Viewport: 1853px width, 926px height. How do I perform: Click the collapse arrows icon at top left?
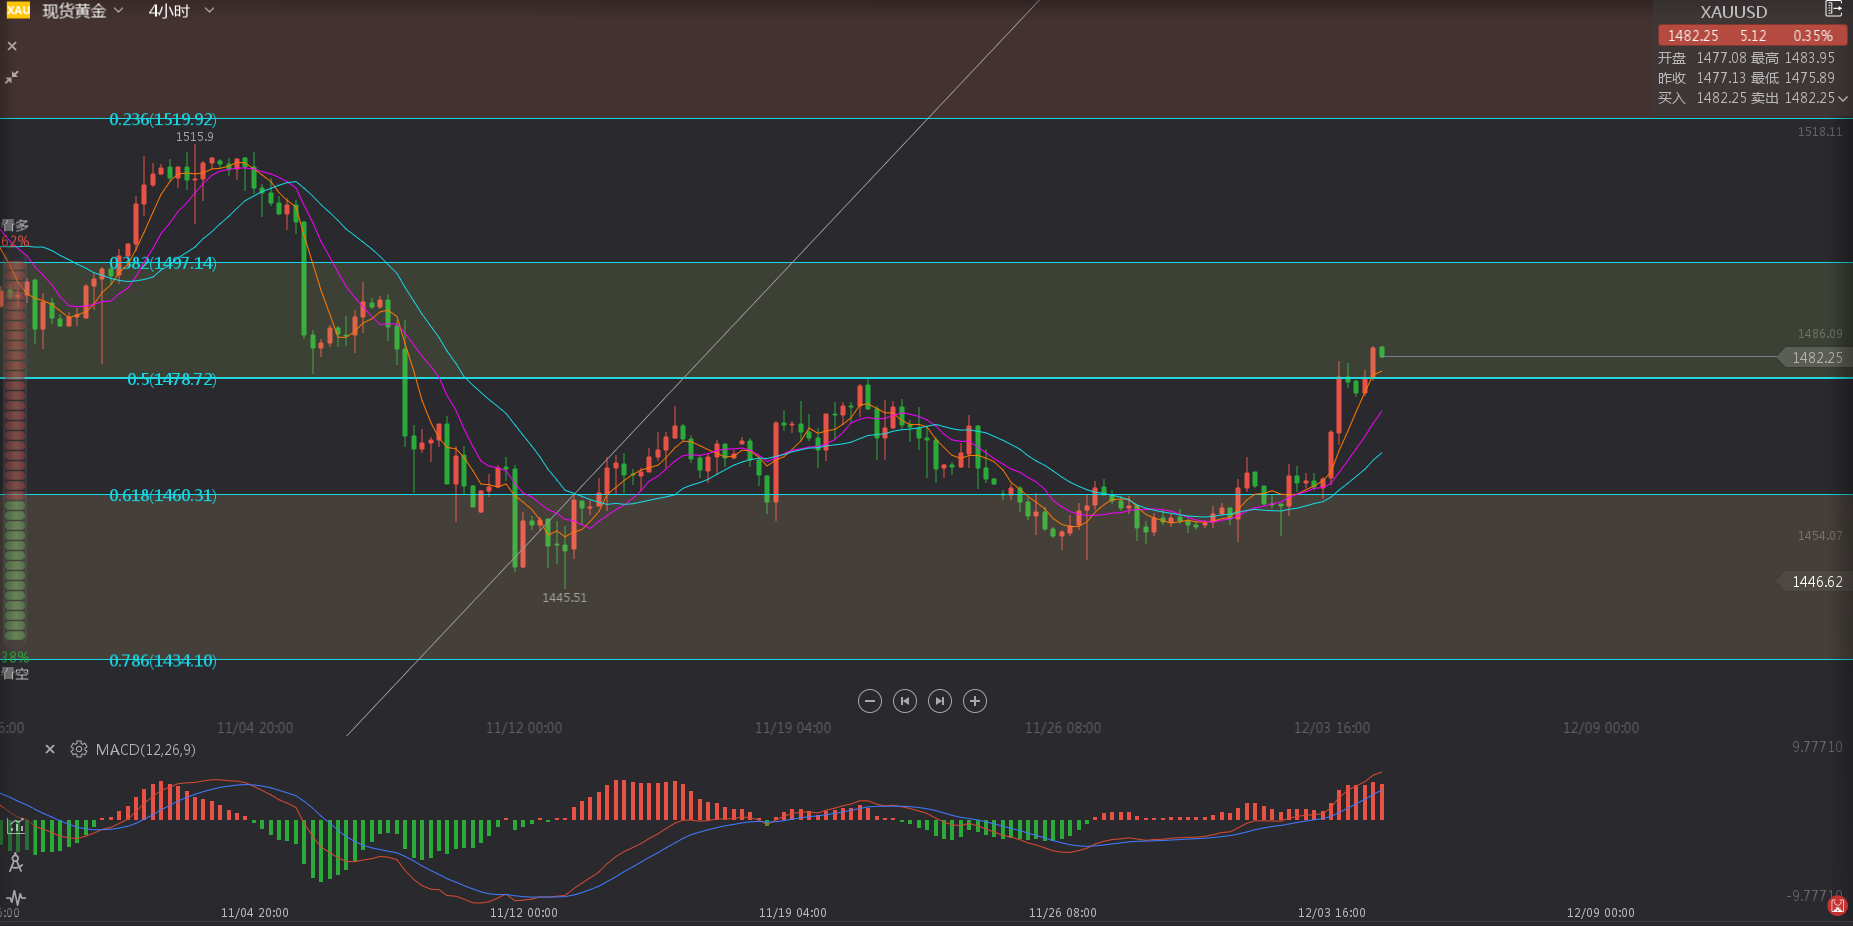pos(12,77)
